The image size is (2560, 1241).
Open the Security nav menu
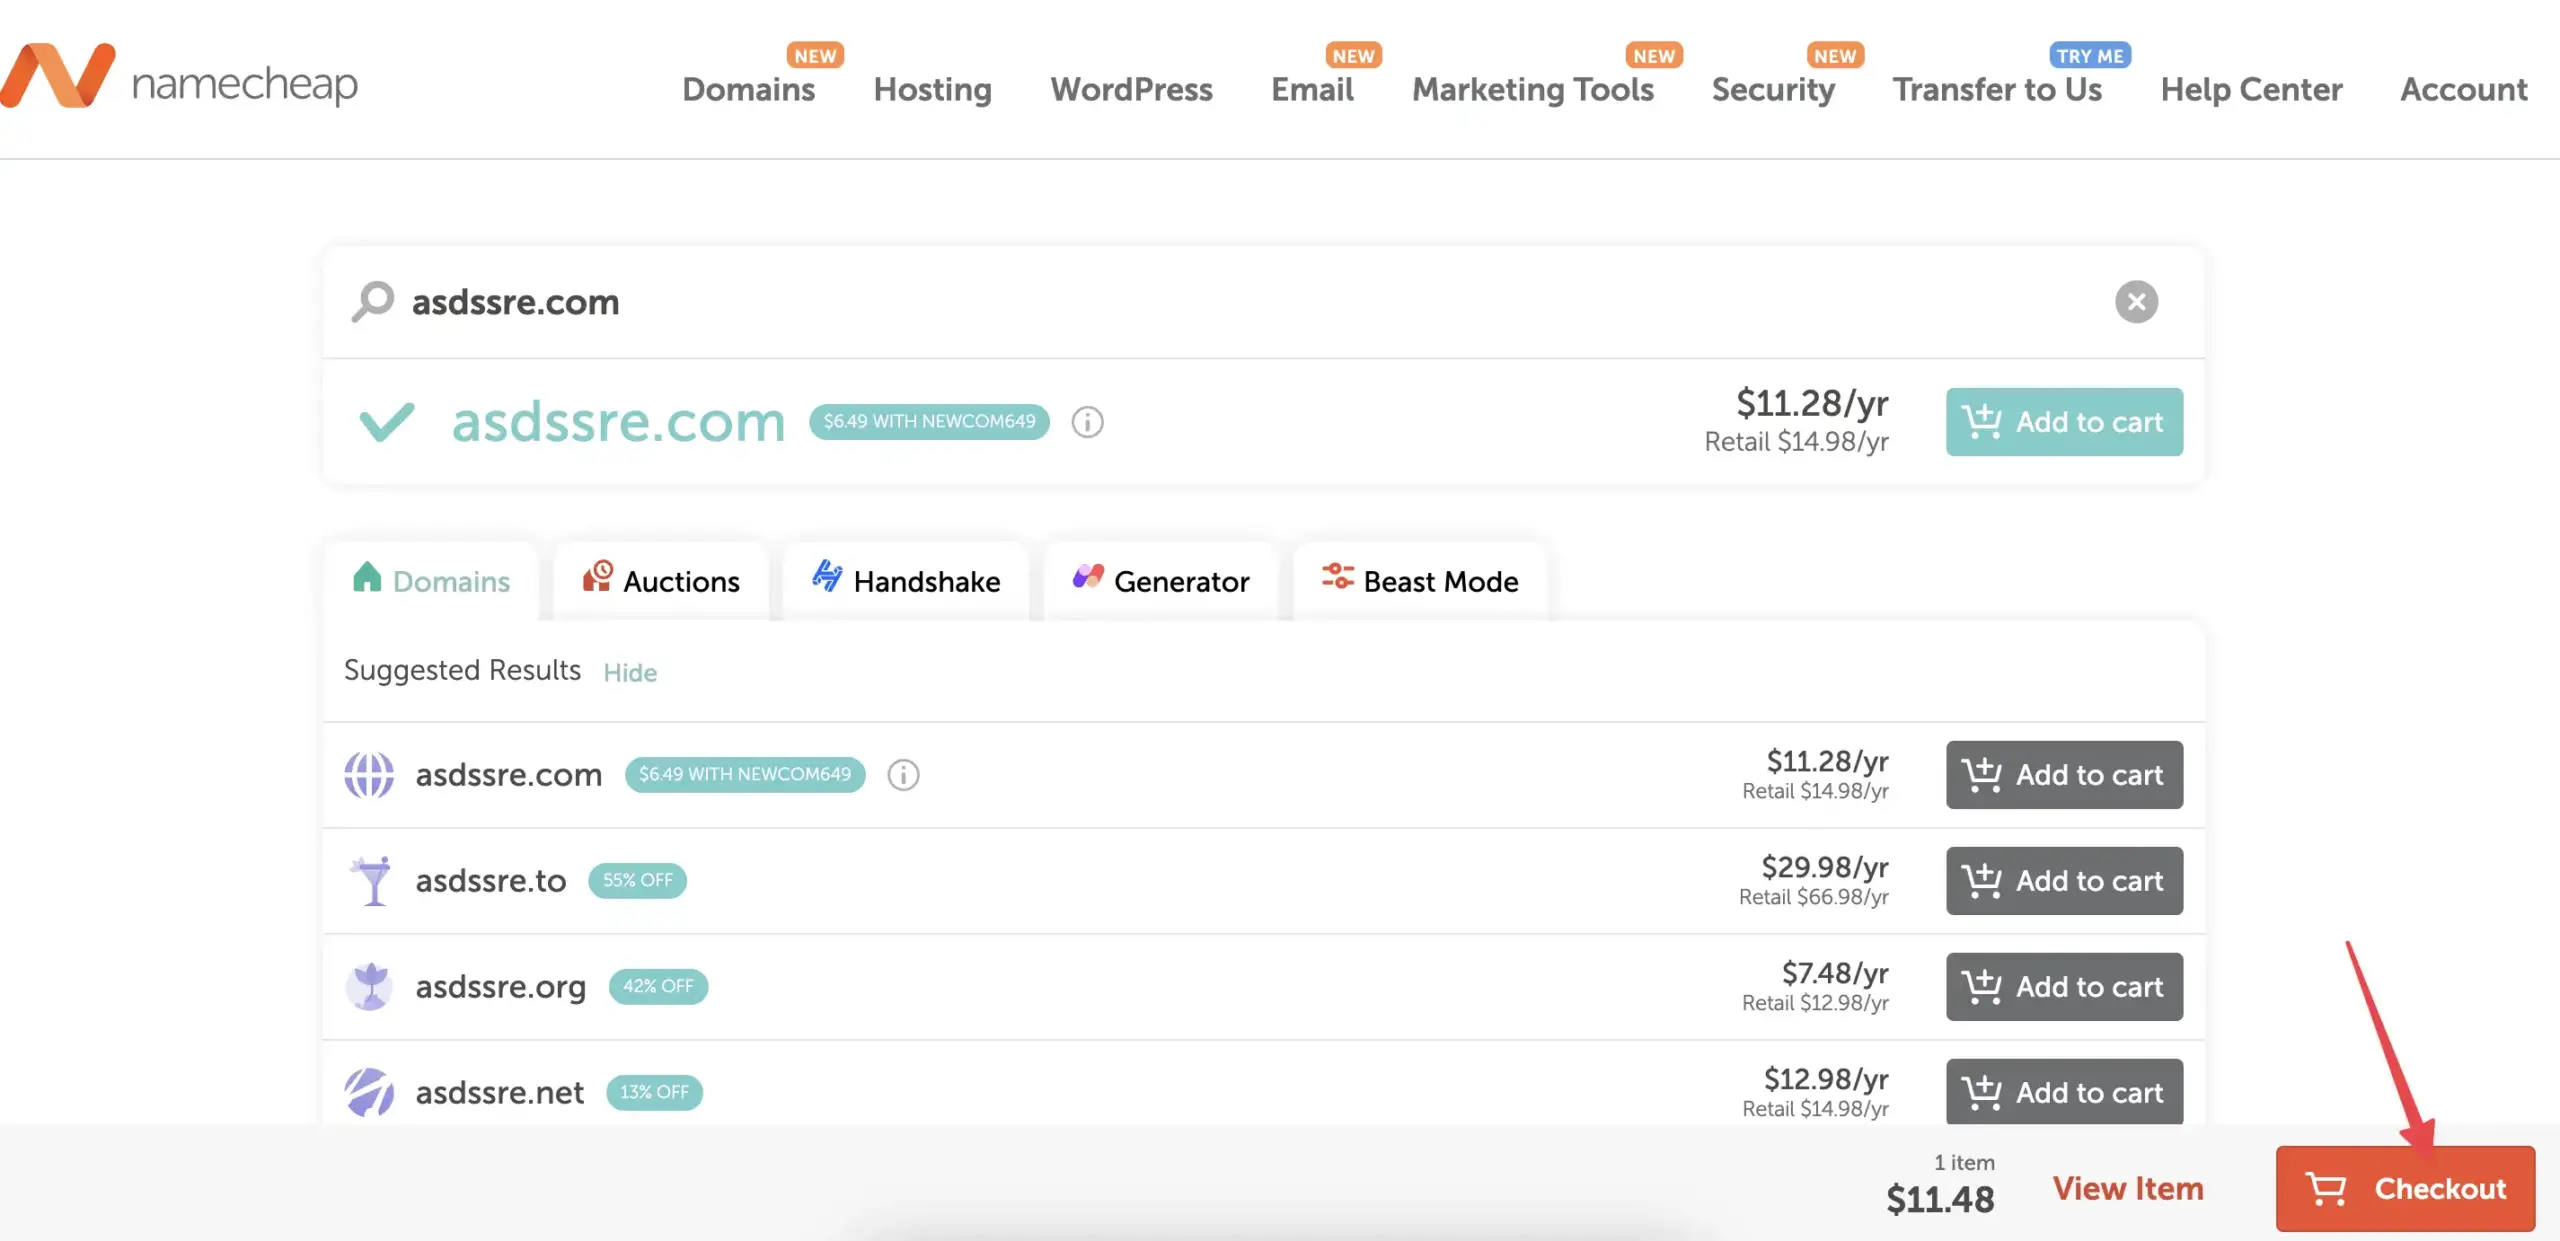click(x=1773, y=89)
